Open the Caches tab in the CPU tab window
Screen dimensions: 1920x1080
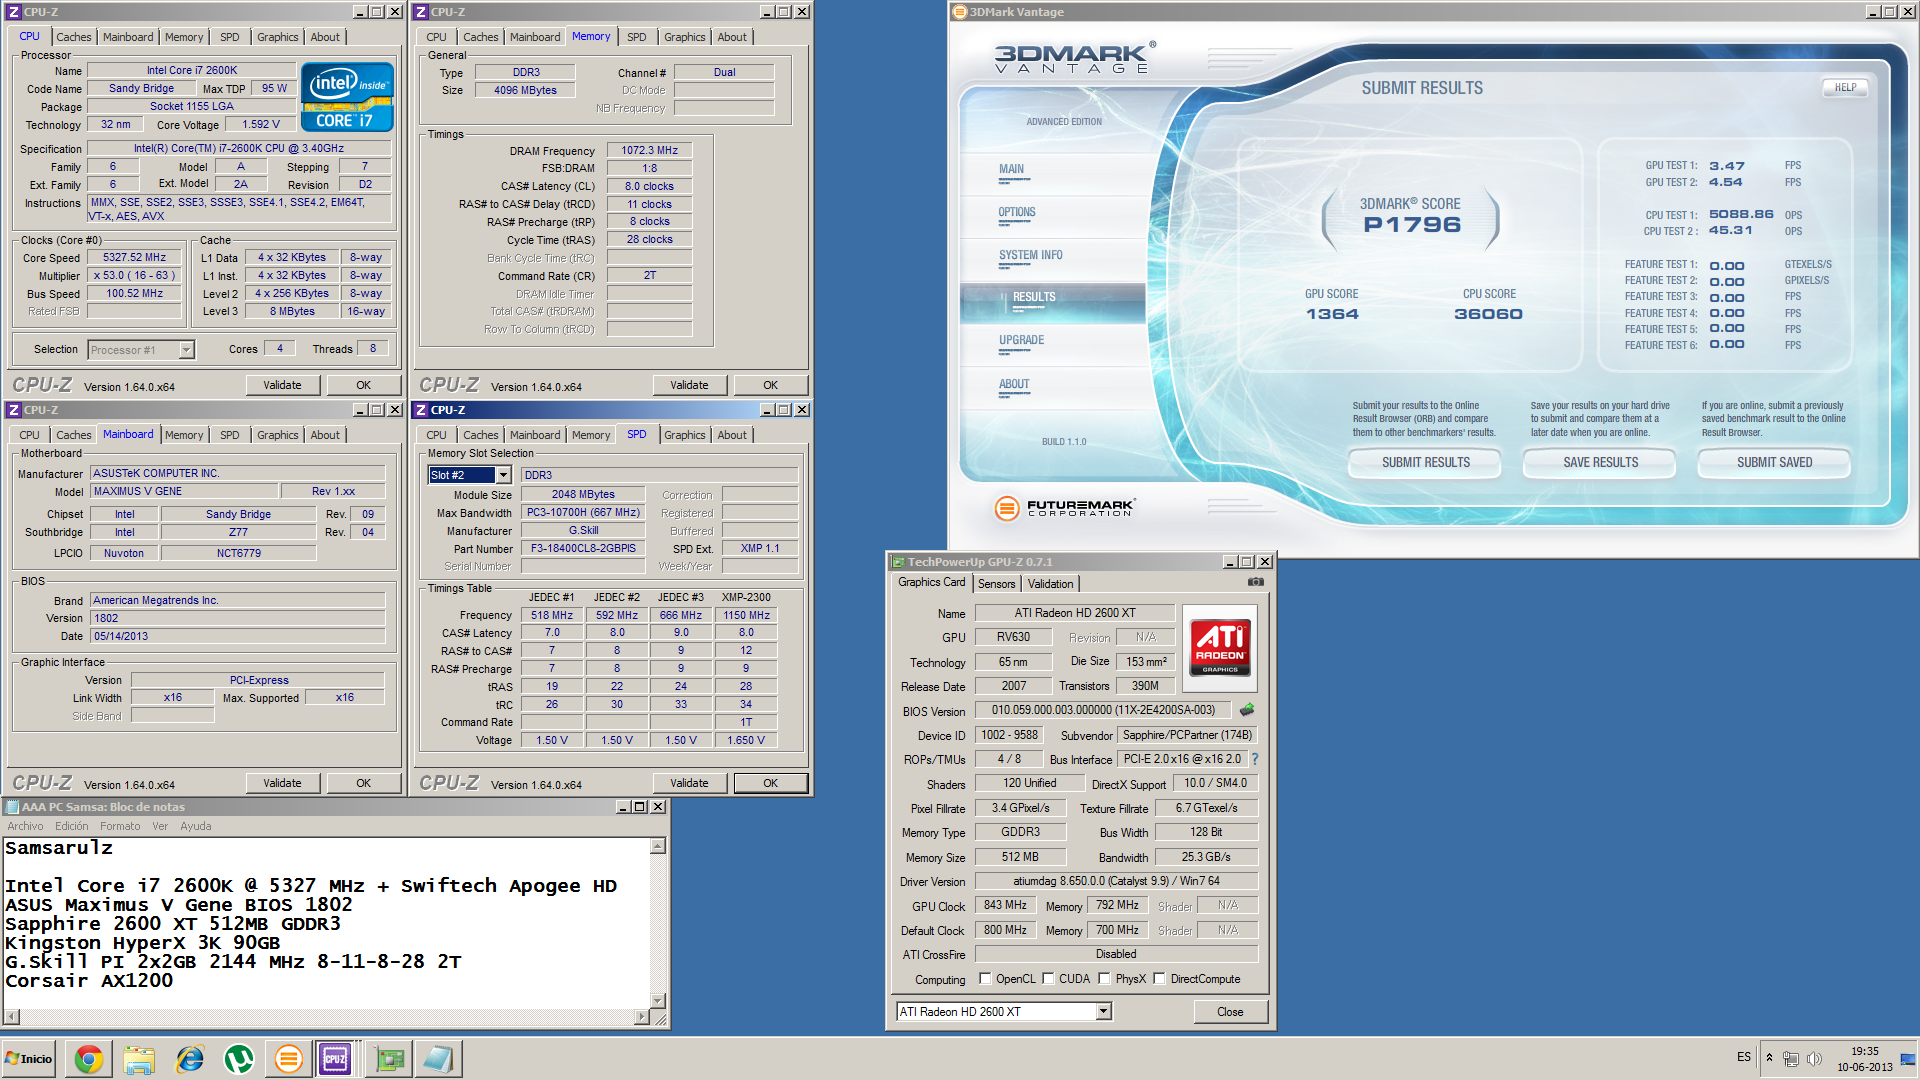click(73, 37)
